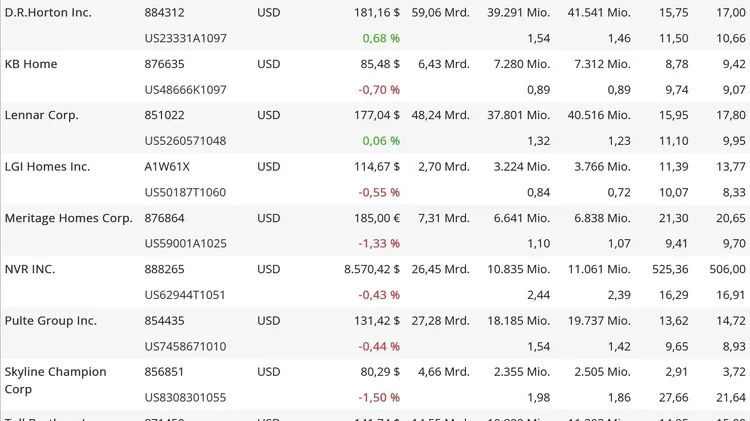This screenshot has width=750, height=421.
Task: Open LGI Homes Inc. details
Action: 47,166
